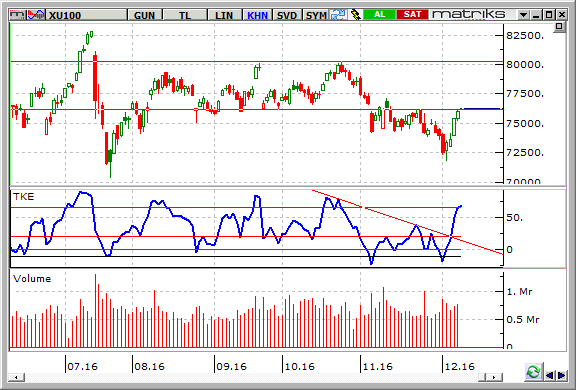576x390 pixels.
Task: Click the horizontal scrollbar thumb
Action: pos(482,377)
